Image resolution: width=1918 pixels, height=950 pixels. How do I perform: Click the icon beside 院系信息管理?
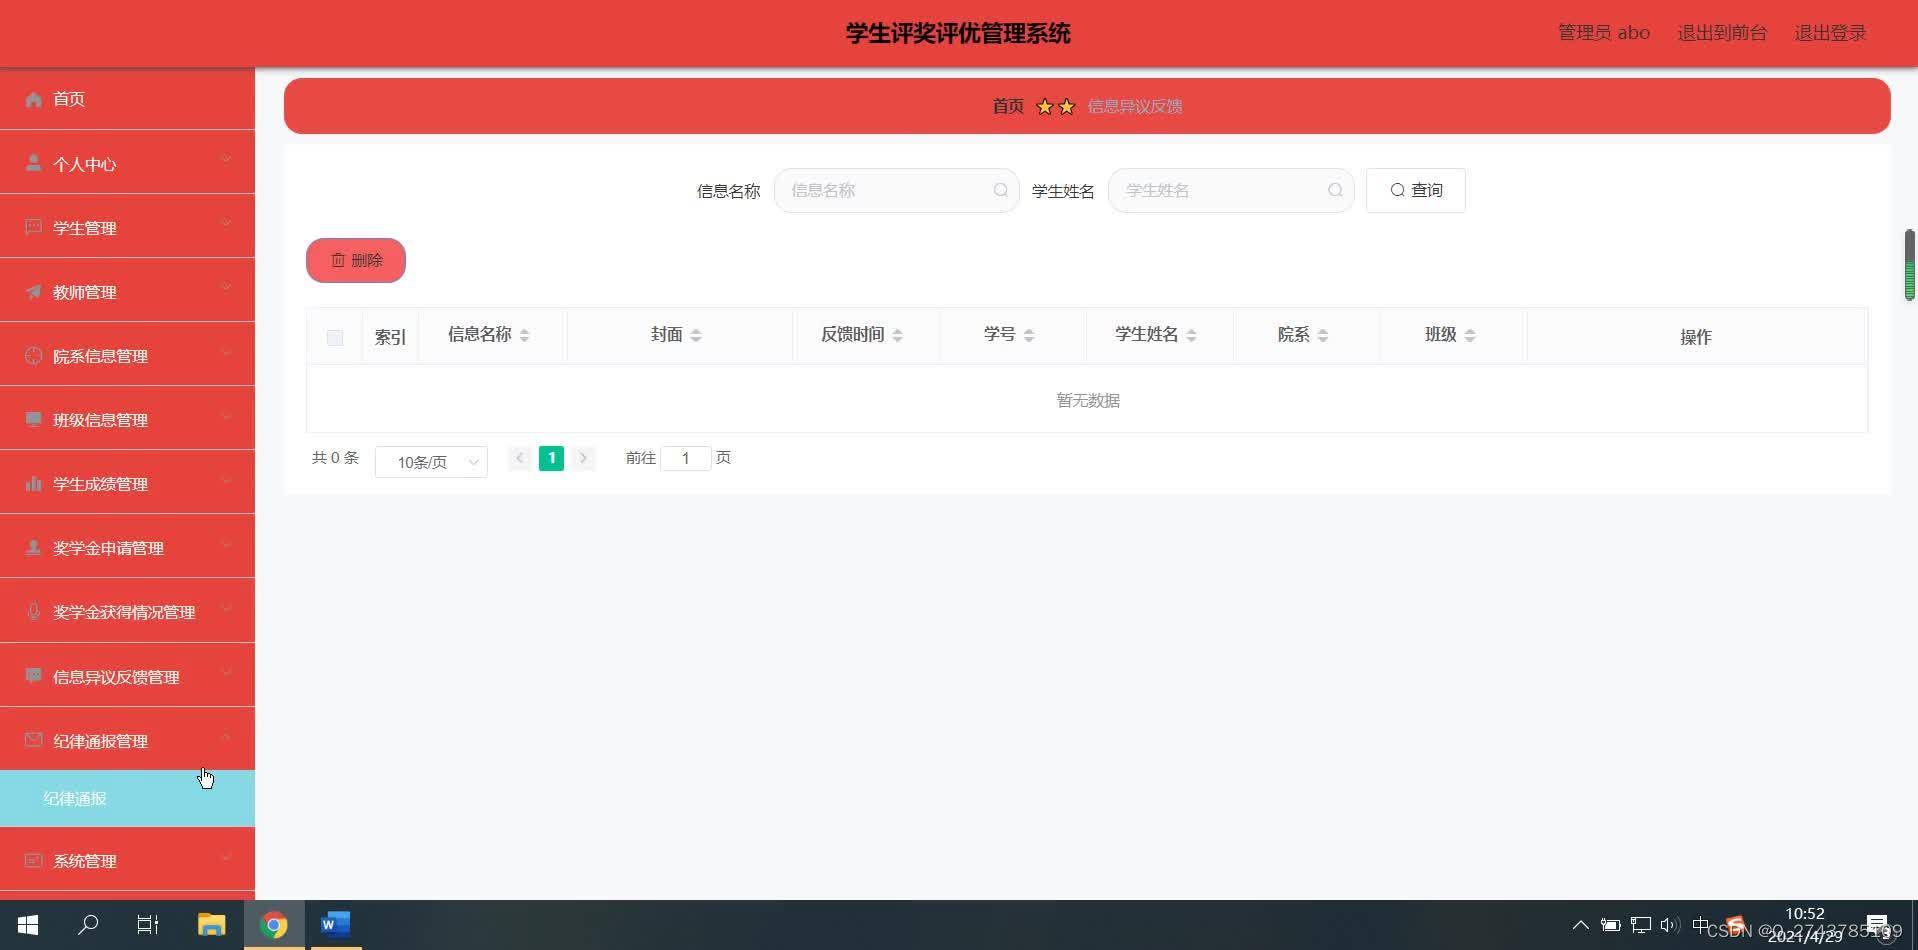[x=34, y=355]
